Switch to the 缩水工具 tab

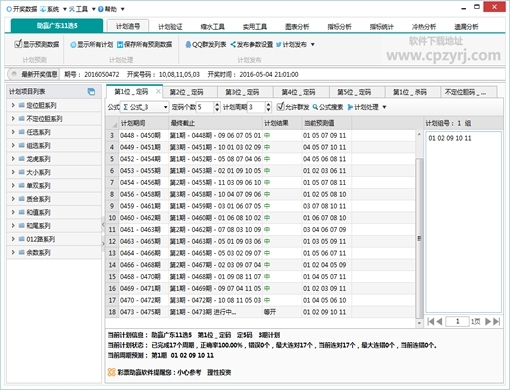pyautogui.click(x=212, y=27)
